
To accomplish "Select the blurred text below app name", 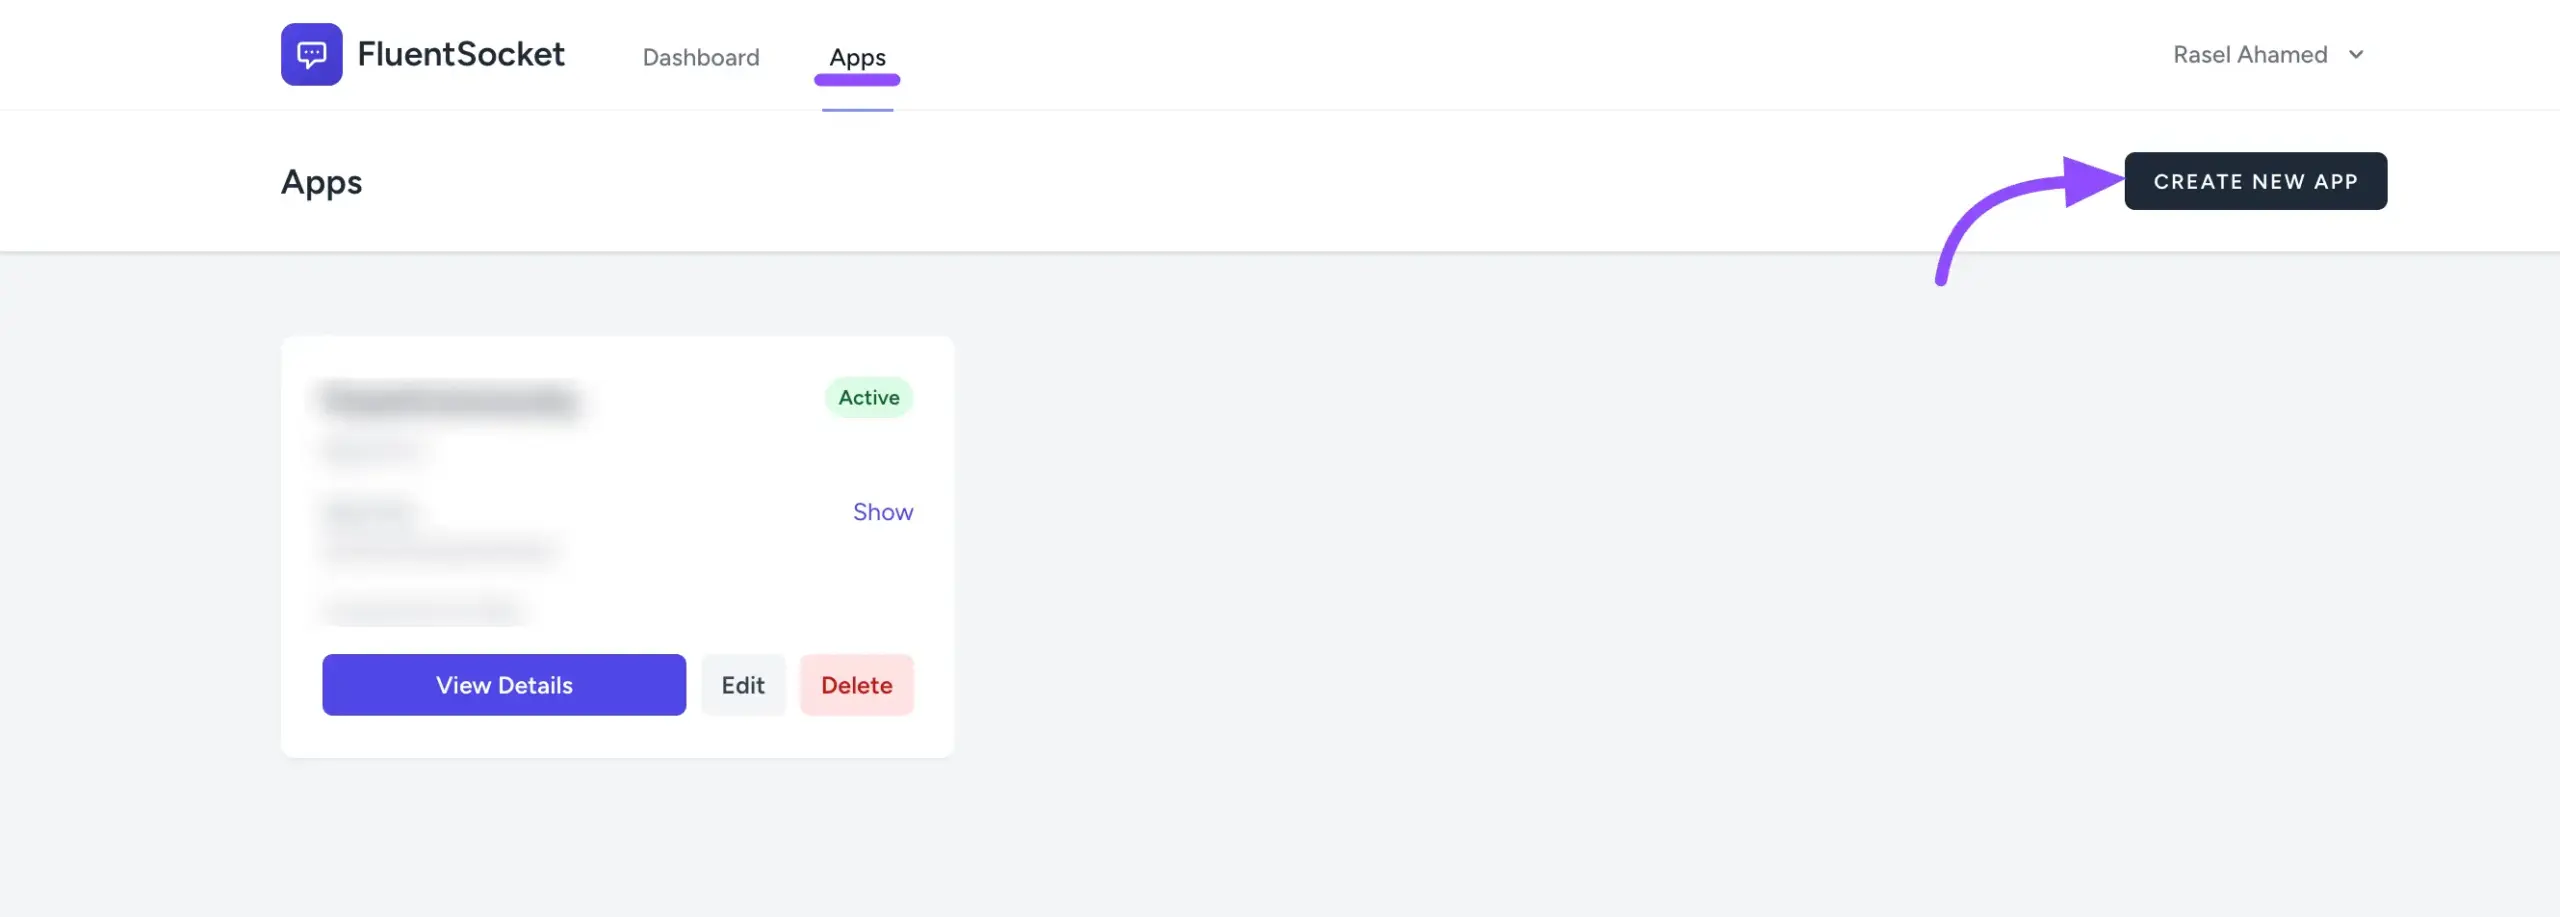I will [370, 452].
